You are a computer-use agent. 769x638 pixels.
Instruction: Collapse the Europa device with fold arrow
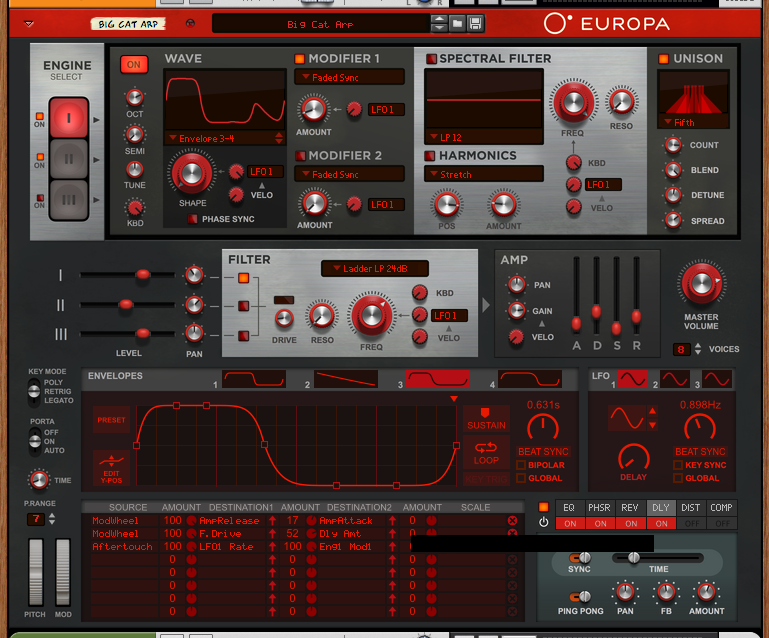(x=29, y=24)
